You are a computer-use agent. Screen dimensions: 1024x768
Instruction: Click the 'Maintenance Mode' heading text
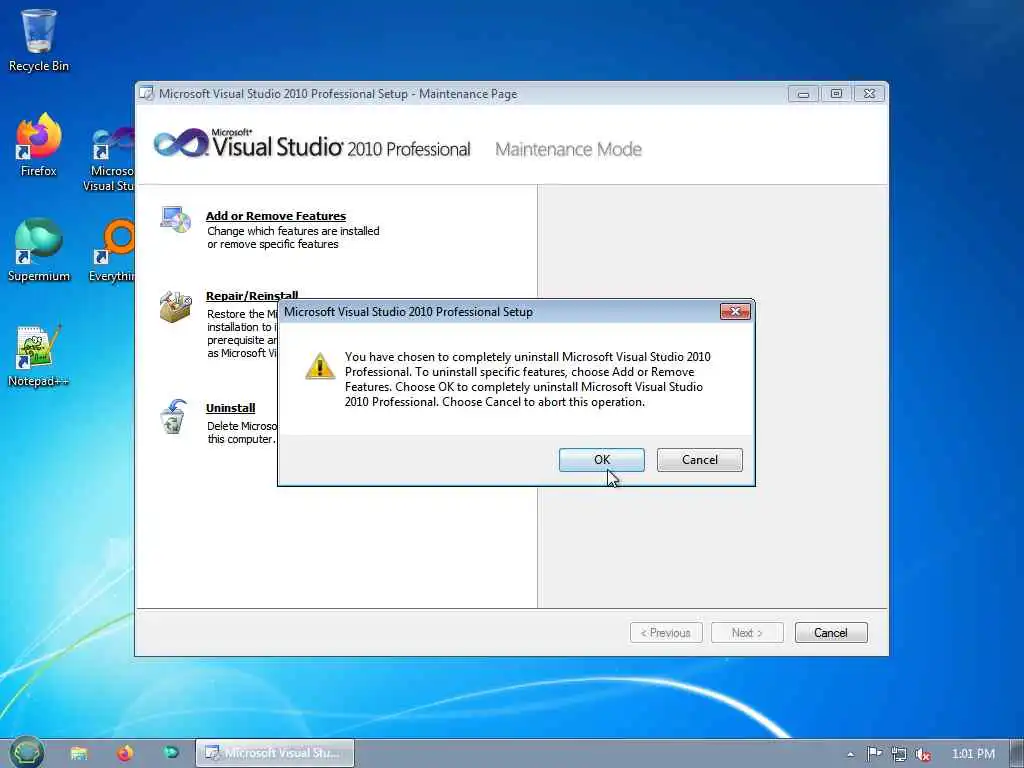point(568,150)
